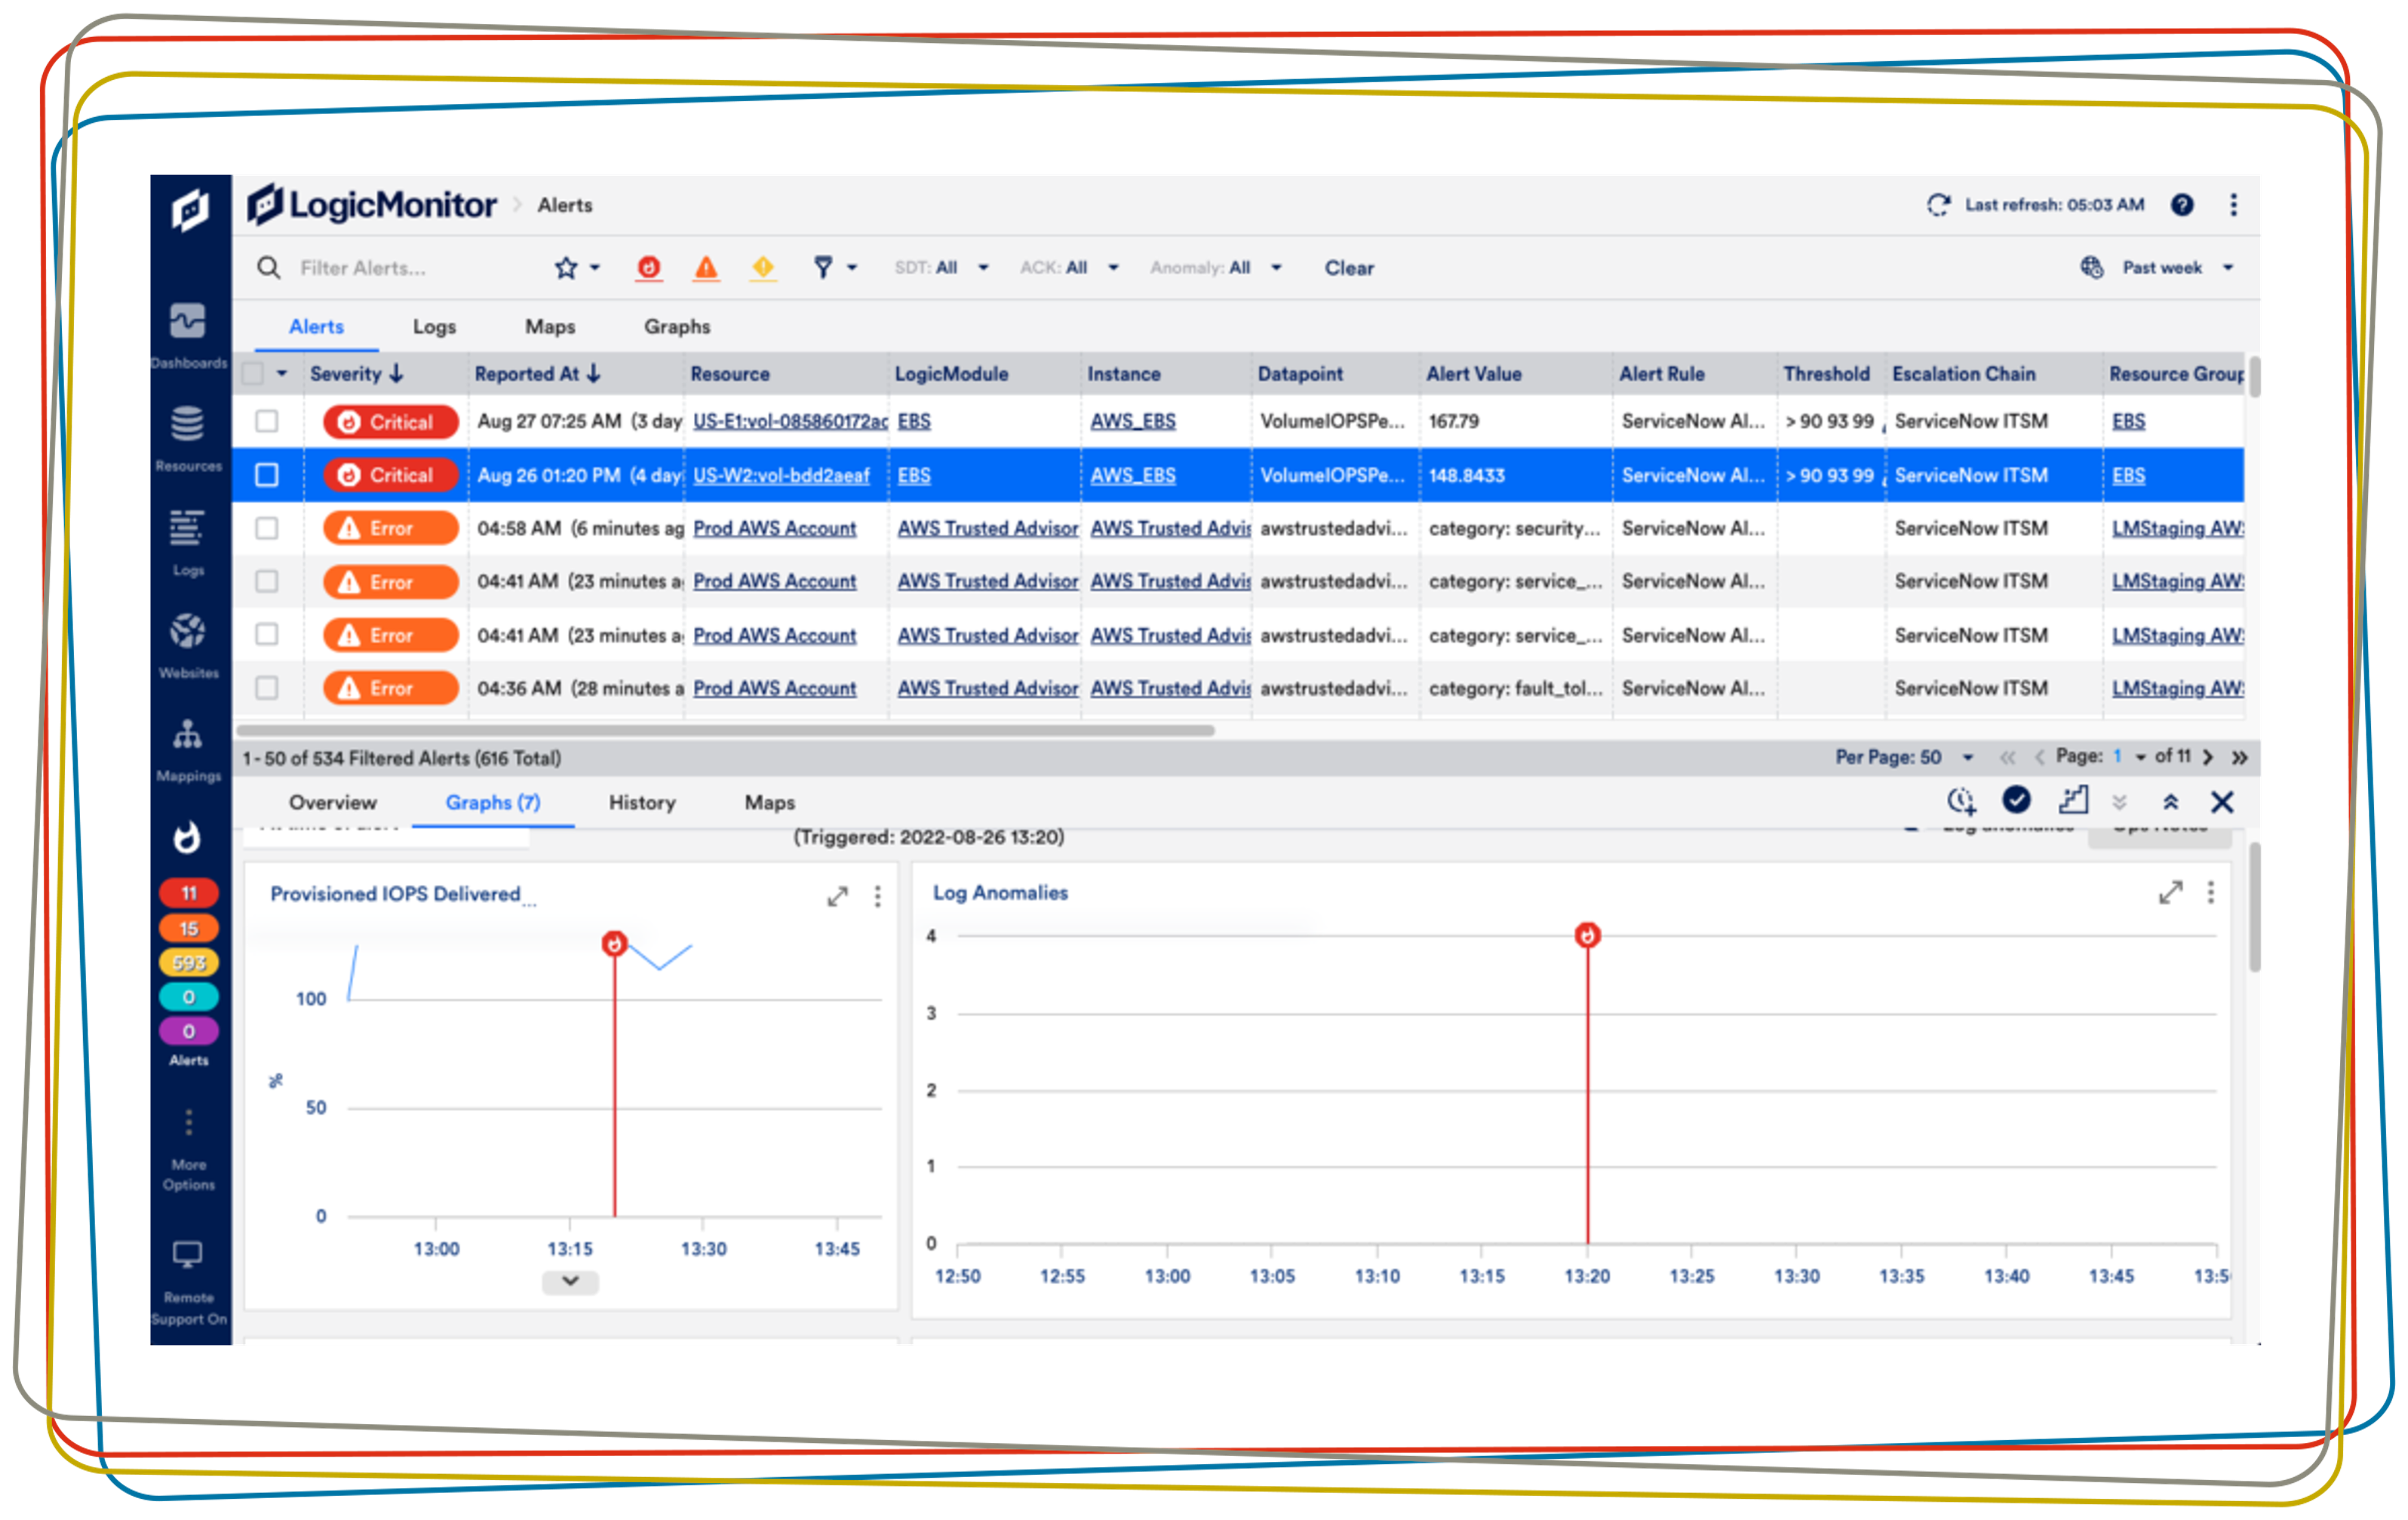This screenshot has height=1520, width=2408.
Task: Toggle the Error severity filter icon
Action: tap(707, 268)
